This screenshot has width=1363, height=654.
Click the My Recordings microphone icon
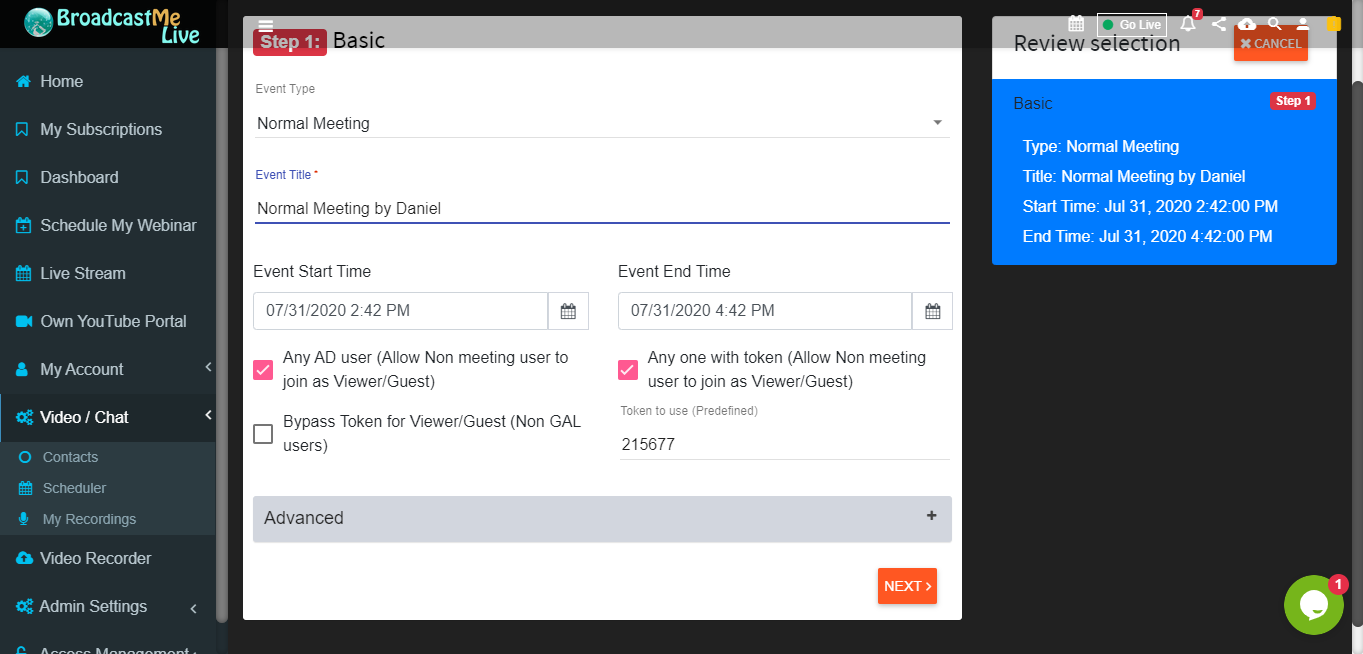tap(25, 519)
